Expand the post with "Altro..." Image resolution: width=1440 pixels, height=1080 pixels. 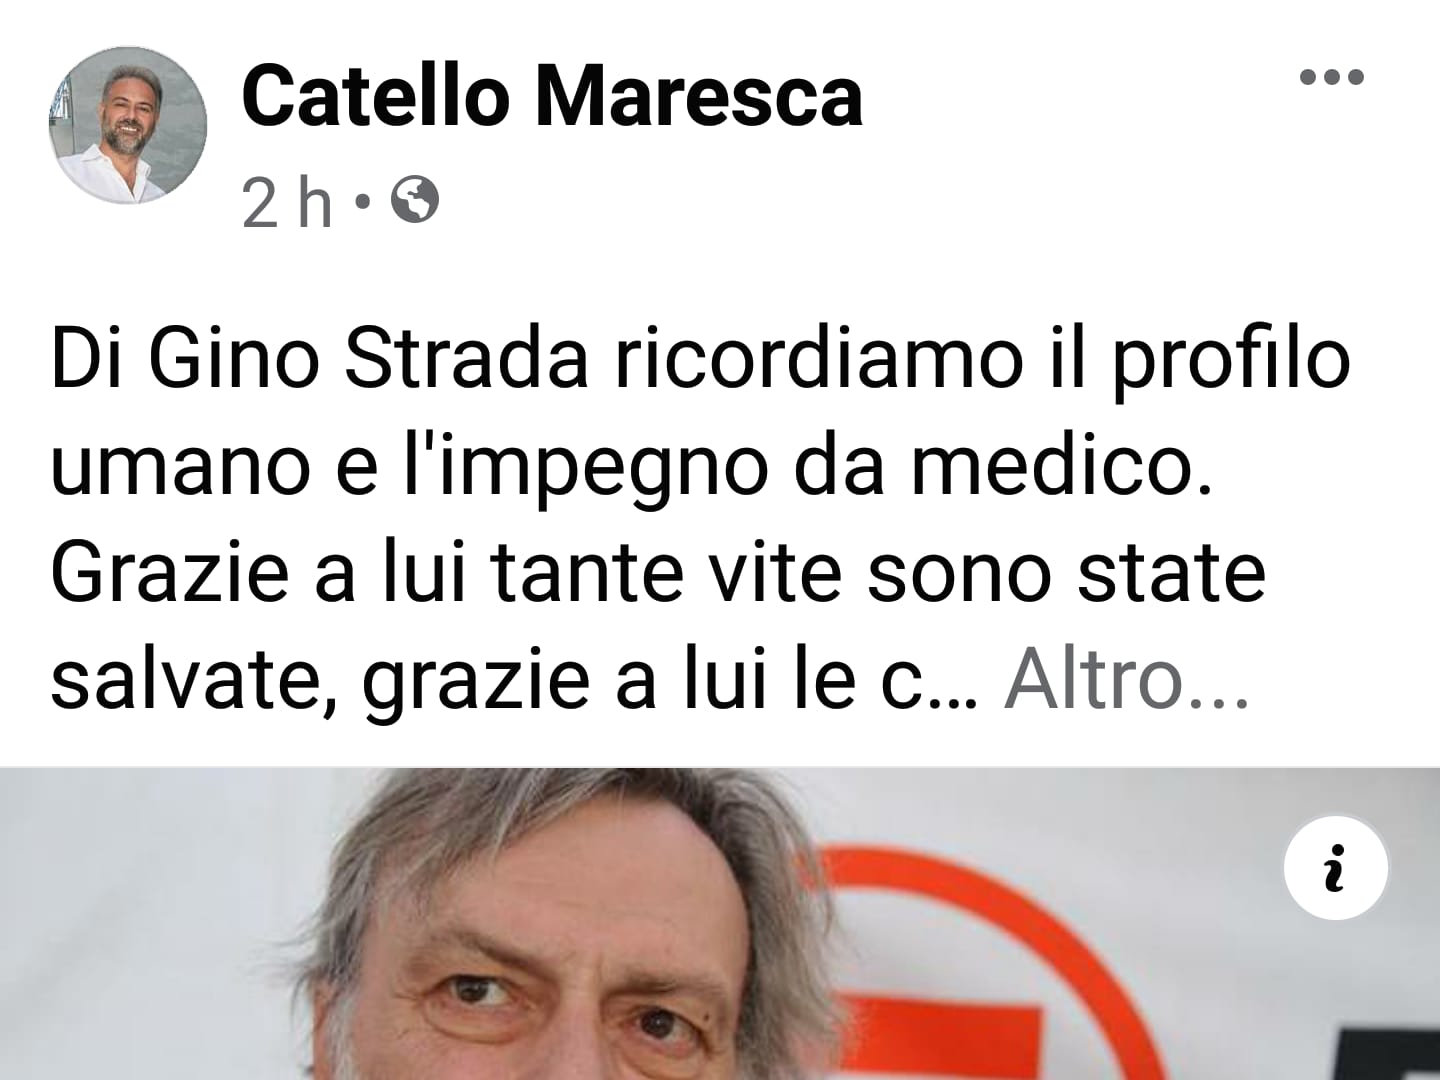pyautogui.click(x=1127, y=681)
